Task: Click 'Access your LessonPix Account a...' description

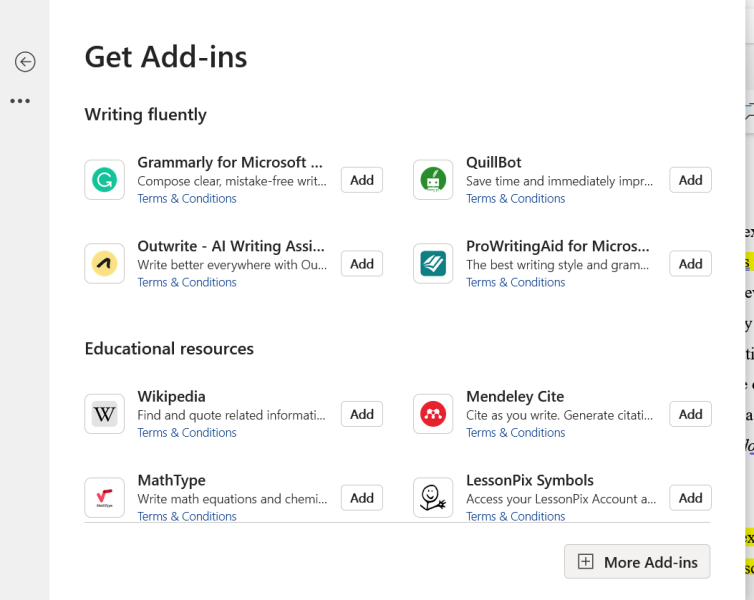Action: click(561, 499)
